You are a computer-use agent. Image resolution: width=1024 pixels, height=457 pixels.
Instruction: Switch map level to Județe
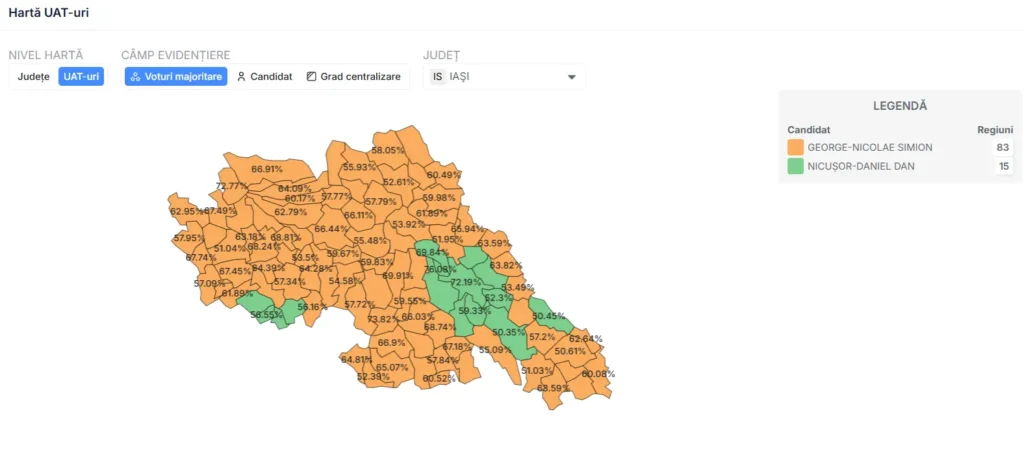point(34,76)
